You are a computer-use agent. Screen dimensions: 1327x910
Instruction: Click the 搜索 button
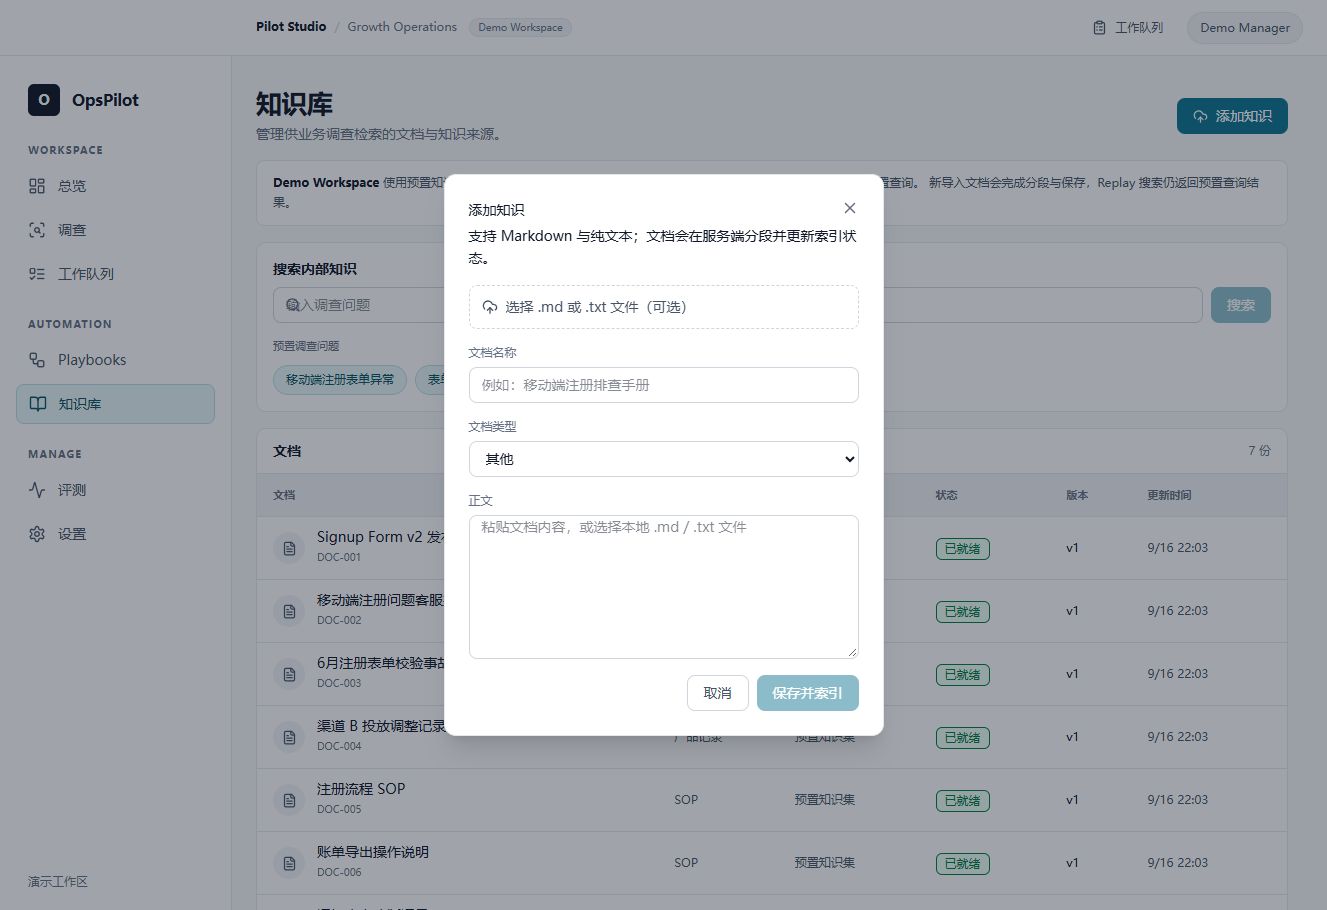click(1241, 305)
